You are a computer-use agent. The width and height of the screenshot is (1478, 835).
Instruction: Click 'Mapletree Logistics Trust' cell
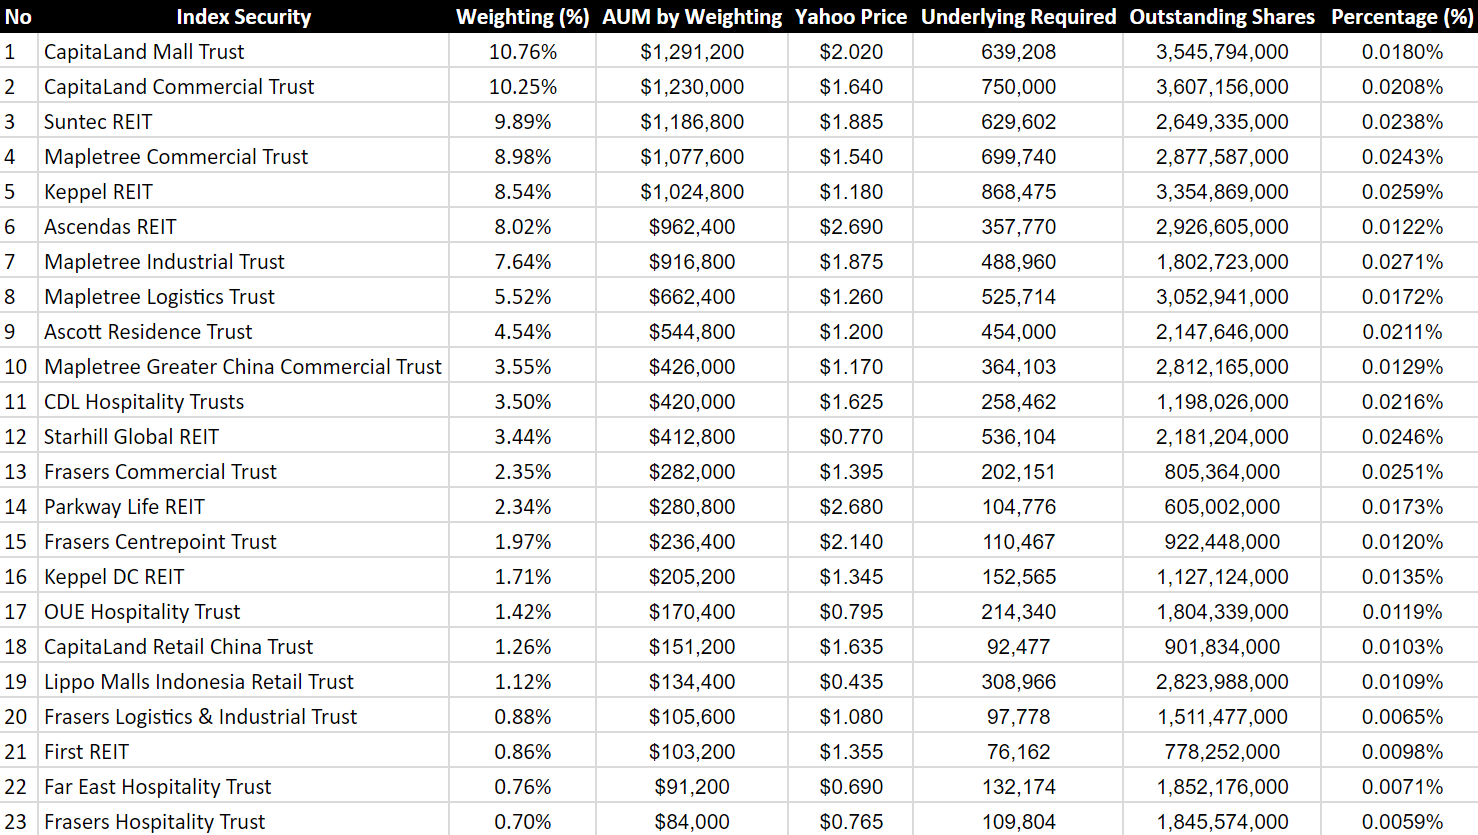pos(243,296)
